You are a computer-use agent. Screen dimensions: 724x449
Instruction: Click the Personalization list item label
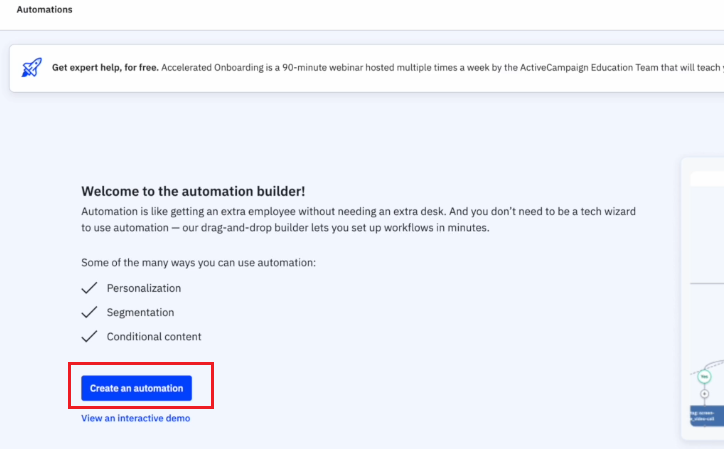144,288
